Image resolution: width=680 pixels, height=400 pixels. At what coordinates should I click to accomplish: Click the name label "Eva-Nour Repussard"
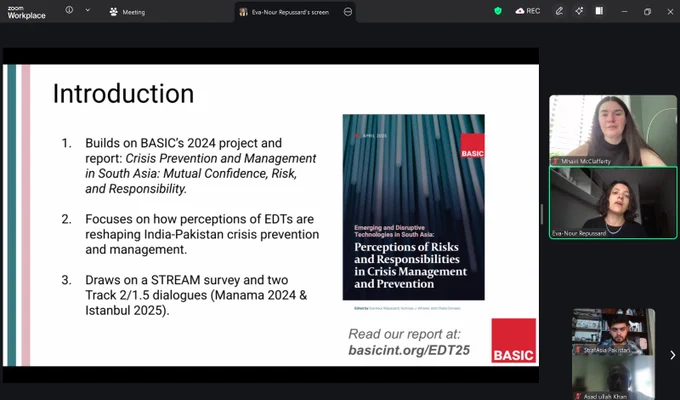[x=579, y=233]
